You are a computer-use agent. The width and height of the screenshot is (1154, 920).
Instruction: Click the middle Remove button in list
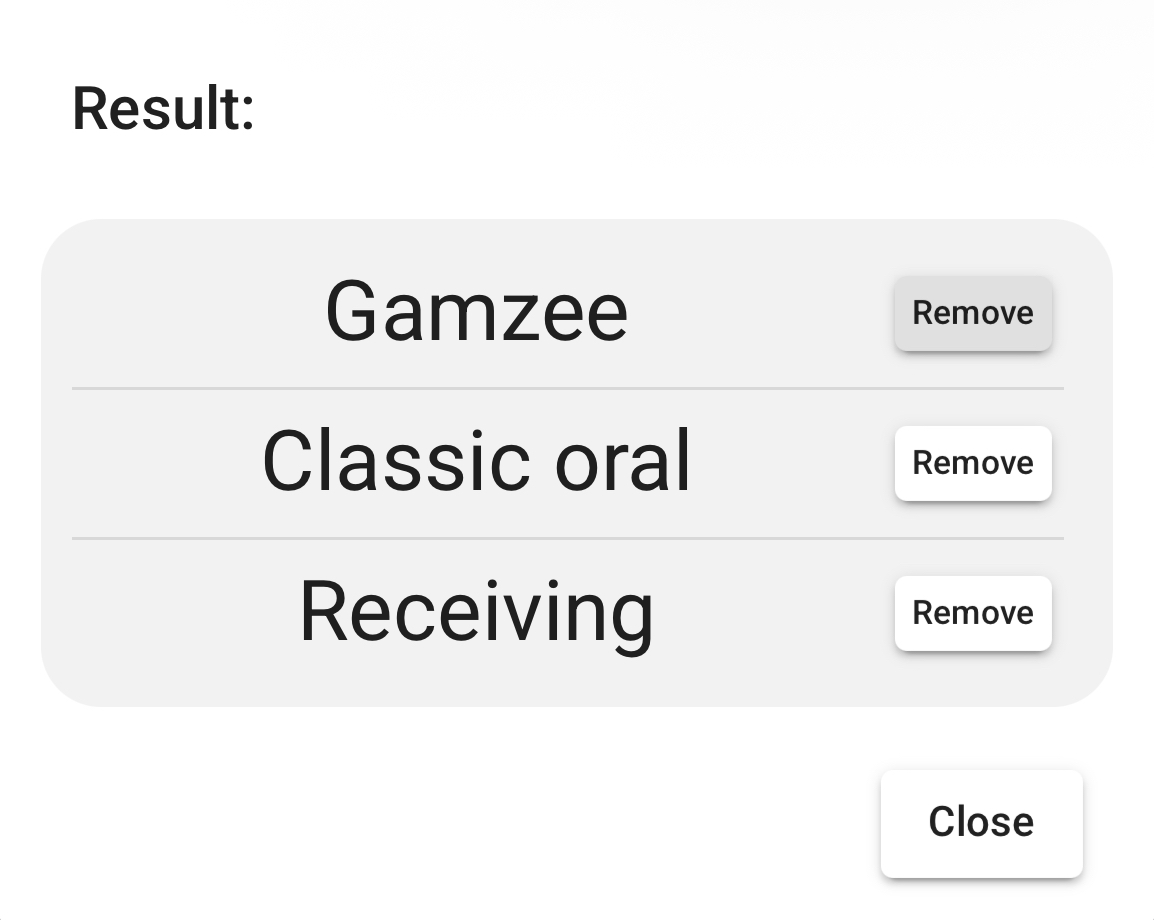pyautogui.click(x=973, y=463)
